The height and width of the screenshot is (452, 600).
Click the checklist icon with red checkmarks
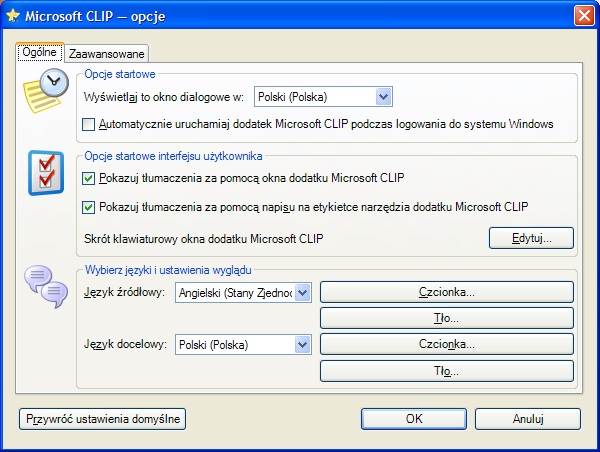coord(46,173)
